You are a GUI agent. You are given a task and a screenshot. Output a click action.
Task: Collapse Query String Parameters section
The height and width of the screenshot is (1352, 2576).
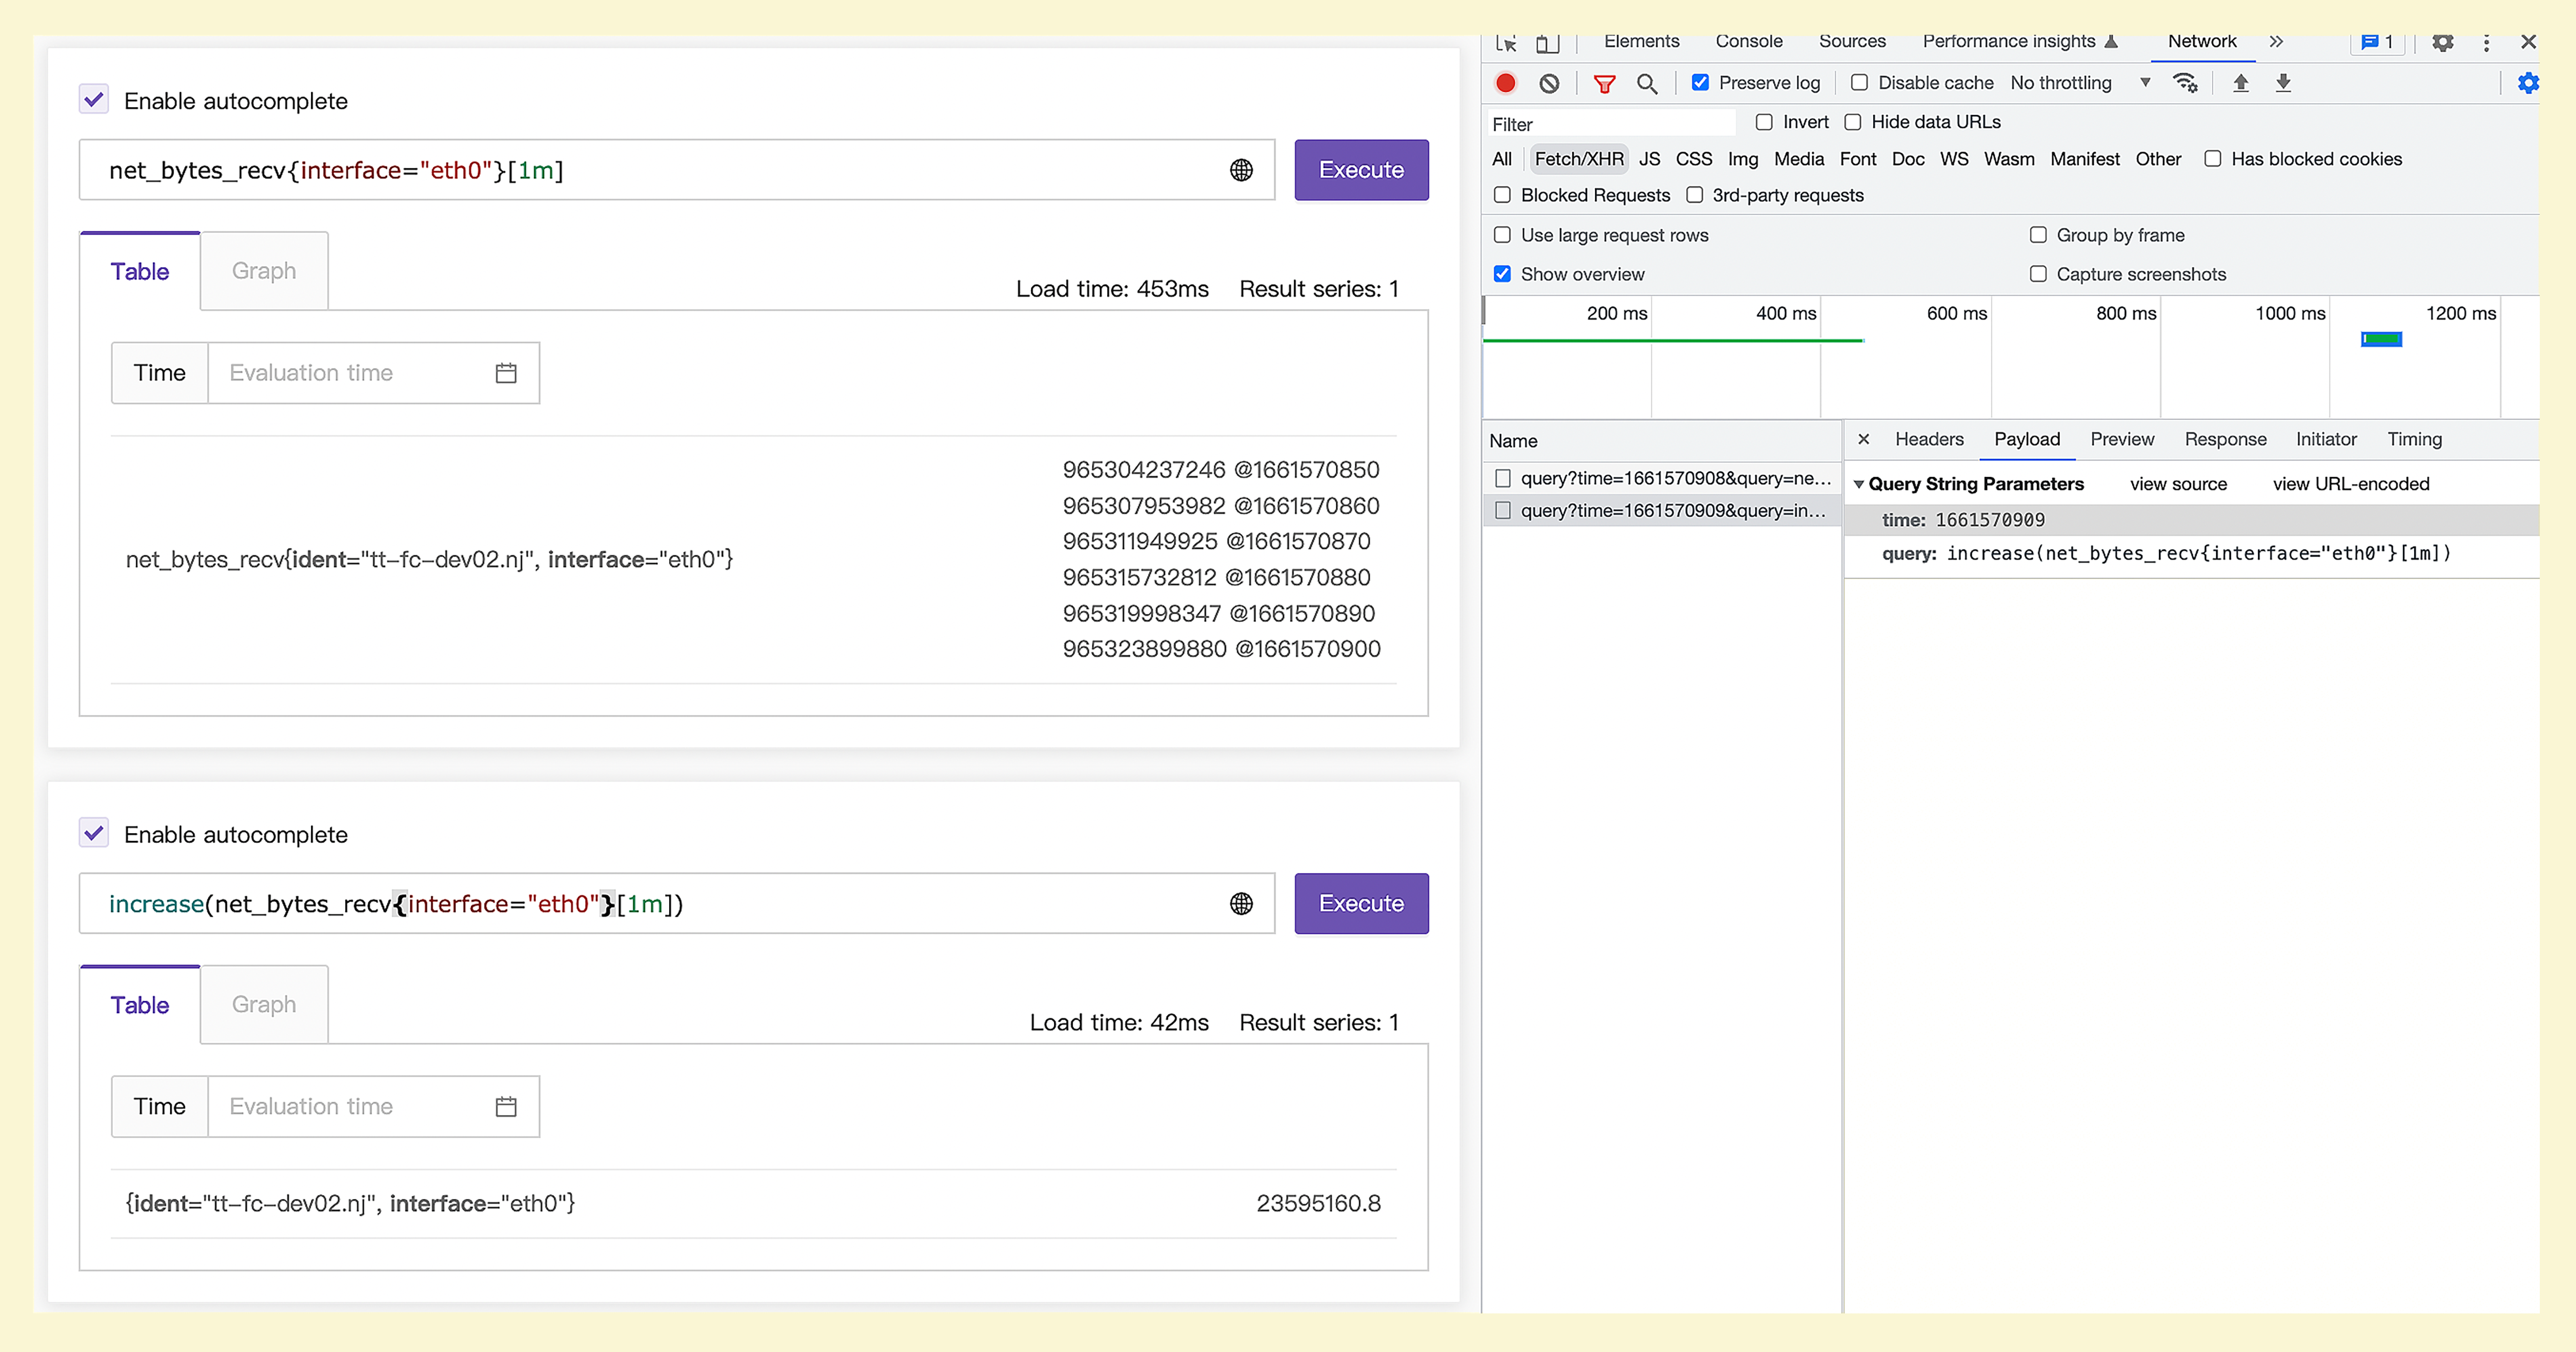1858,484
